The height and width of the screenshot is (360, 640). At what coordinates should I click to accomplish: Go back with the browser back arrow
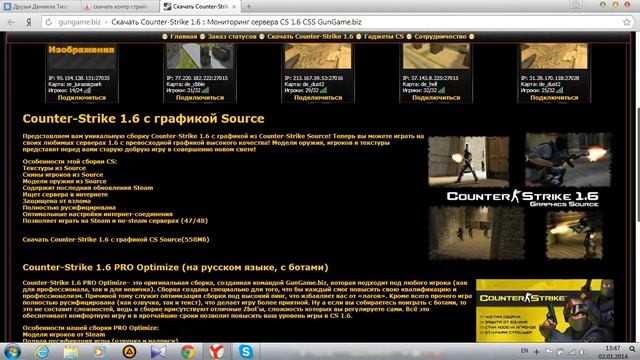11,22
